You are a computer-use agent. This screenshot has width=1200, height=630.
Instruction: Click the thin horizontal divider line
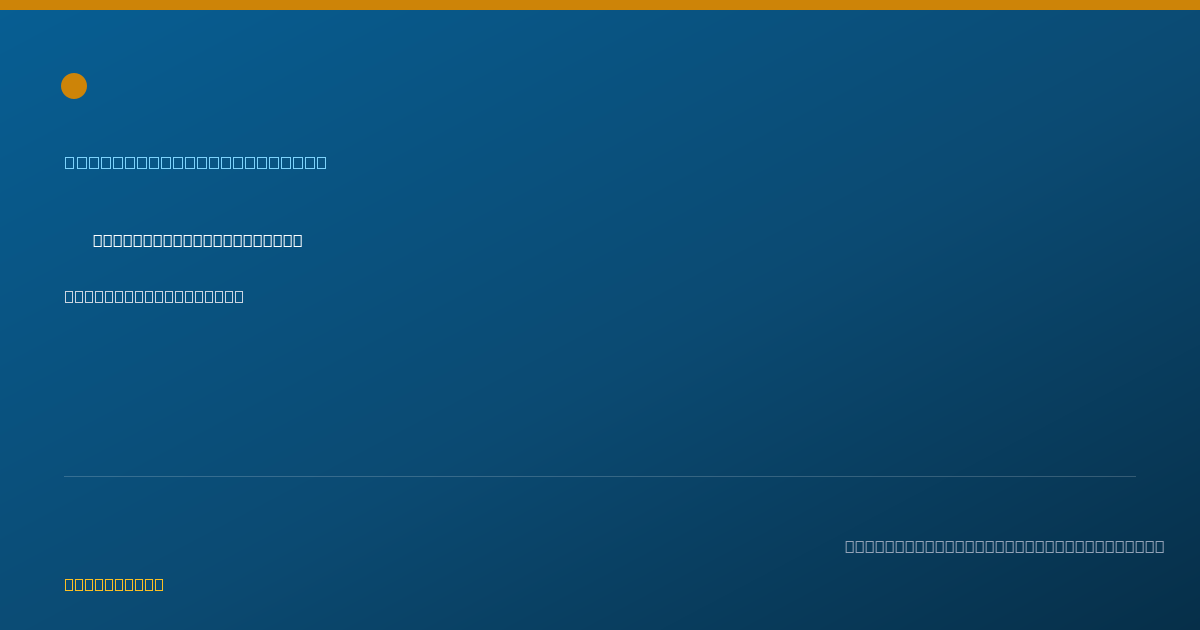click(600, 476)
